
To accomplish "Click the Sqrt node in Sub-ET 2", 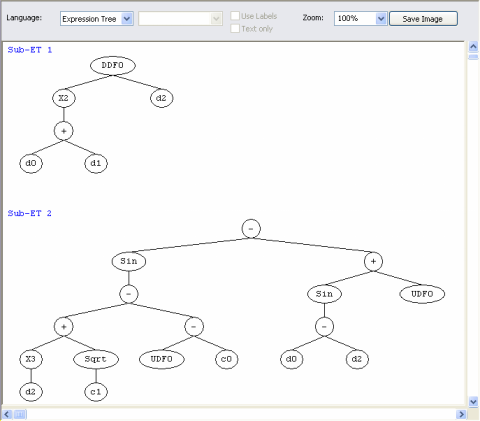I will click(96, 359).
